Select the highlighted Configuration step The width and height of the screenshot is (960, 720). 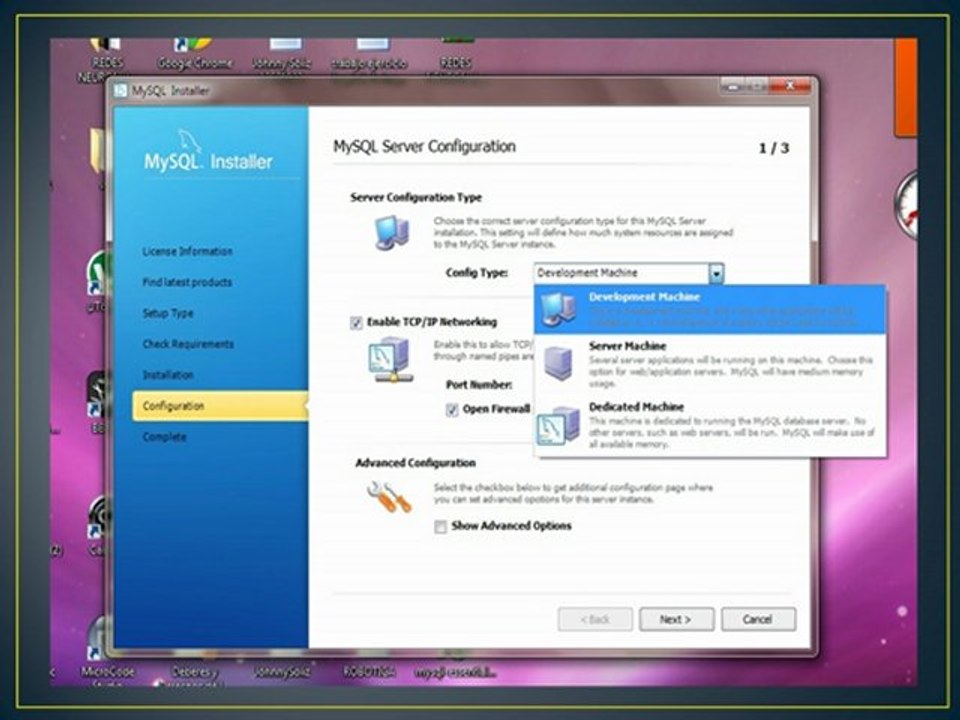pyautogui.click(x=220, y=406)
